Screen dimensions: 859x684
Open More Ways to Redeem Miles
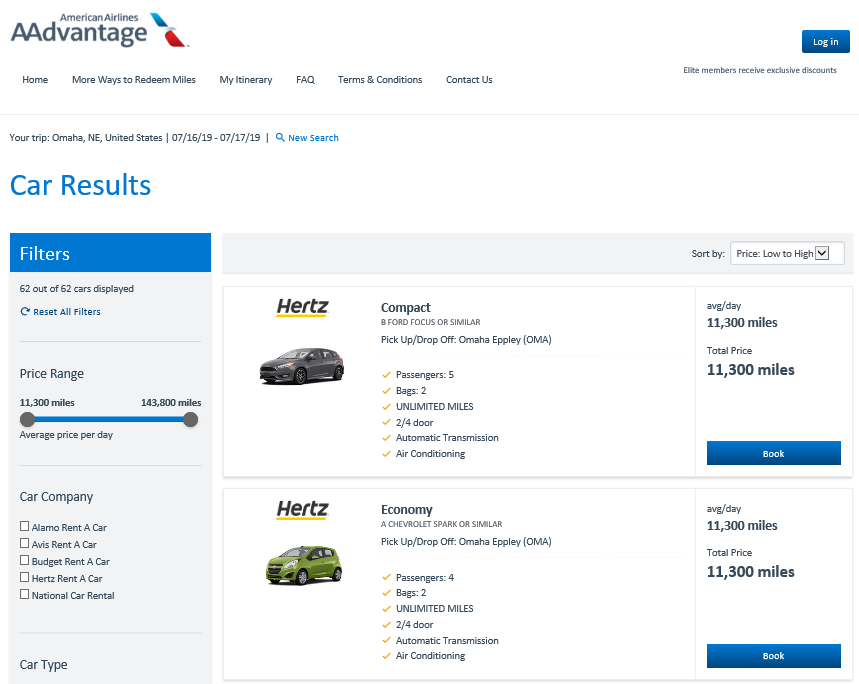134,80
